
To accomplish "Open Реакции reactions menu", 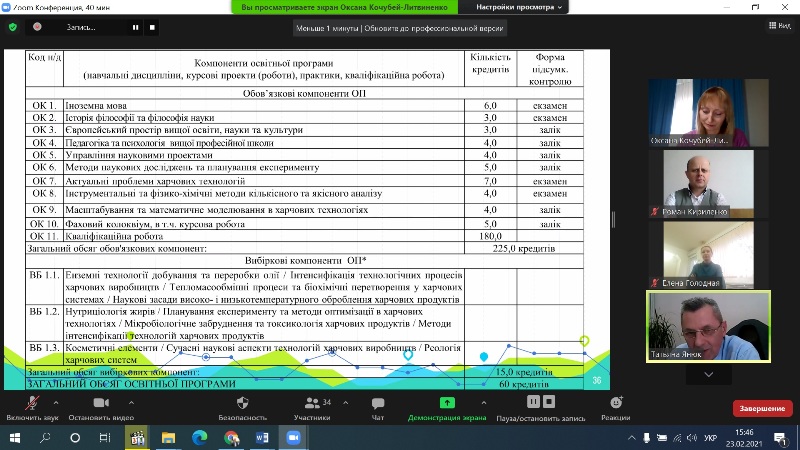I will pyautogui.click(x=616, y=408).
